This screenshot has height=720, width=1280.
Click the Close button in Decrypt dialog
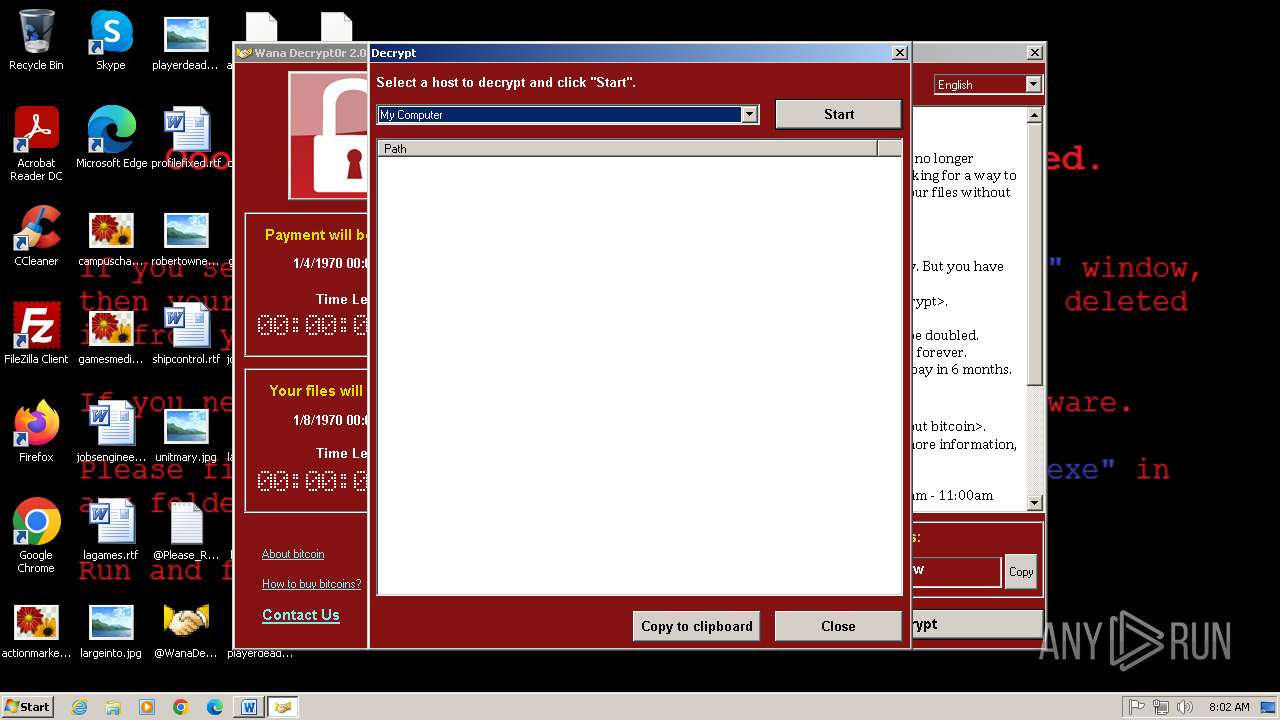(x=838, y=626)
